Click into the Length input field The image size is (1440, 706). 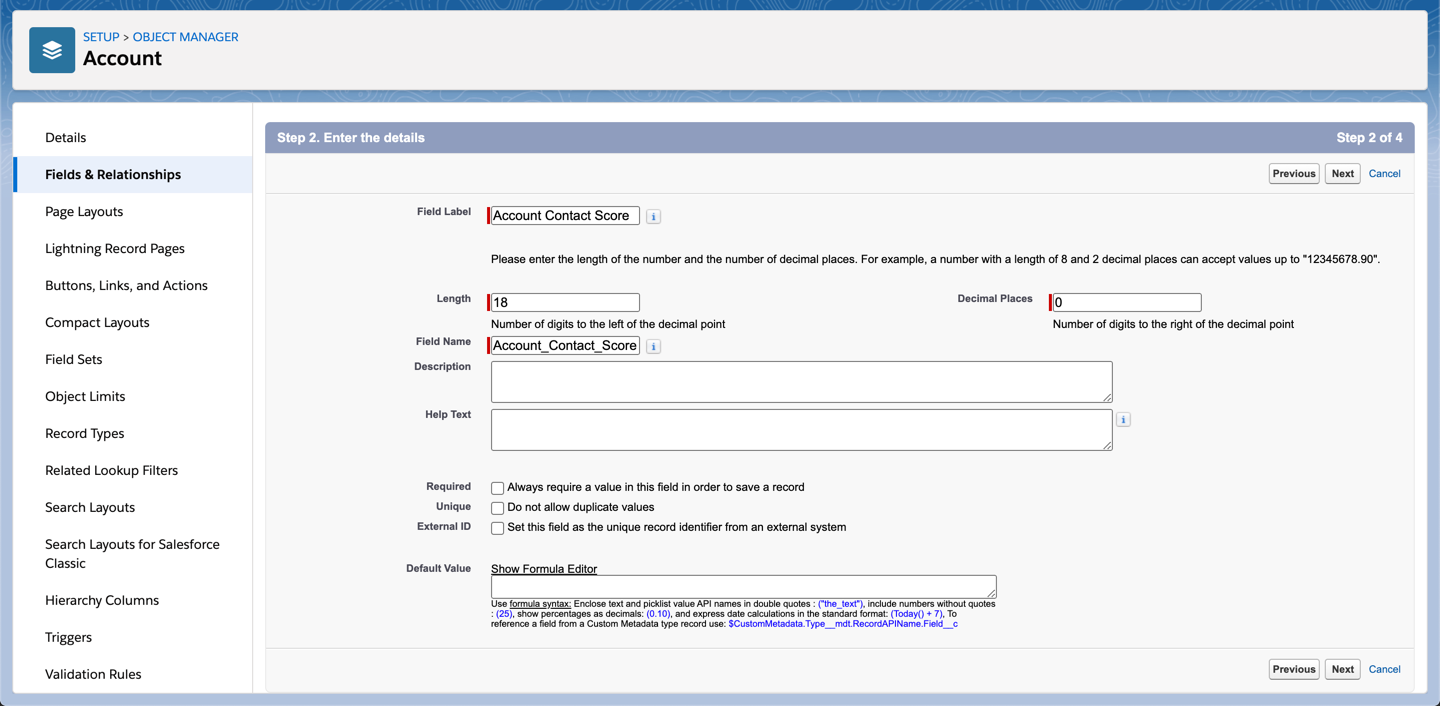(565, 302)
